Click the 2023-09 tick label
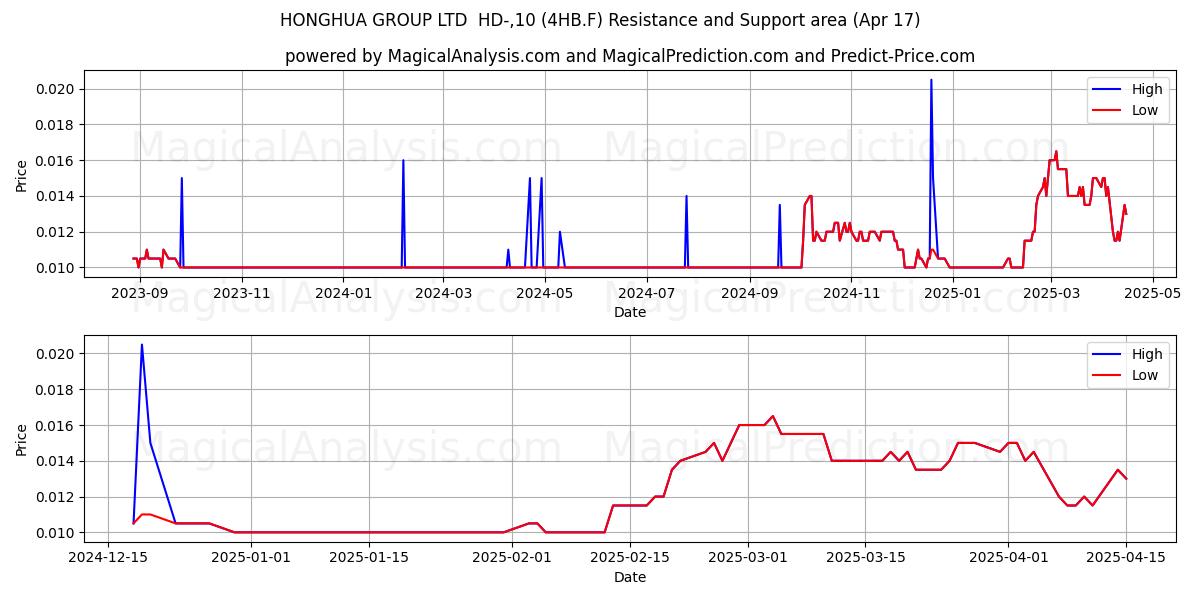Image resolution: width=1200 pixels, height=600 pixels. (139, 293)
